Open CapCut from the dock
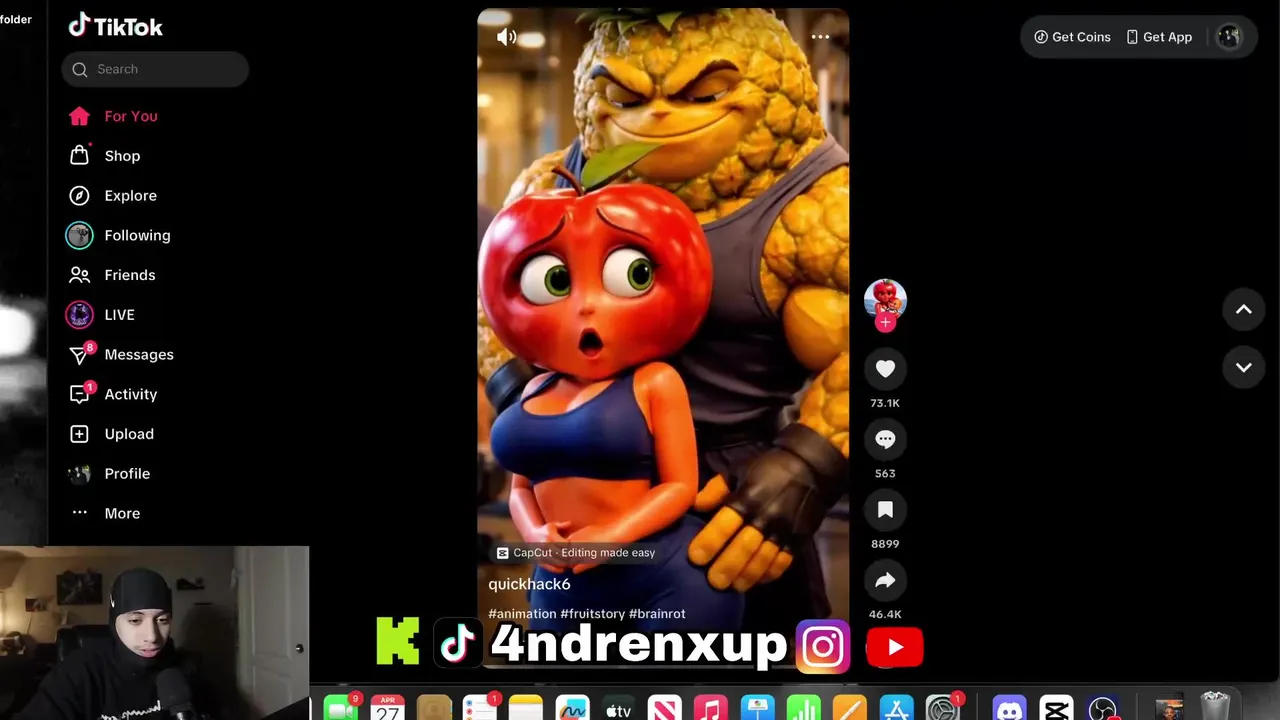The image size is (1280, 720). click(x=1056, y=708)
